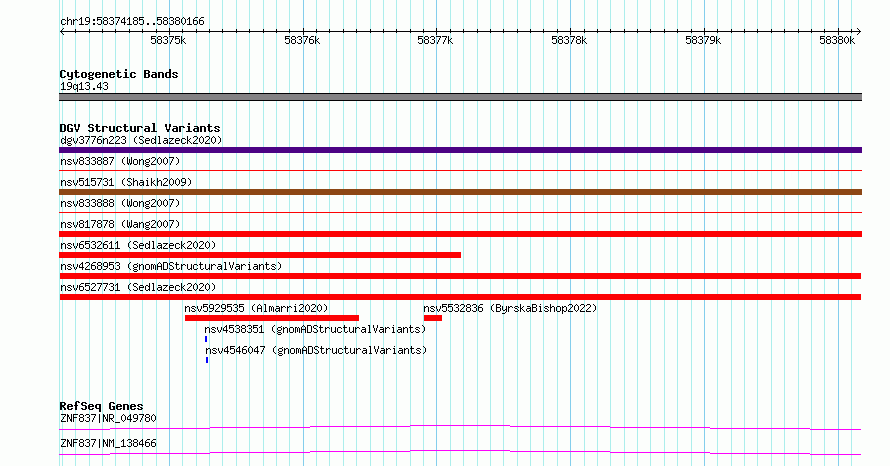
Task: Click the DGV Structural Variants track title
Action: coord(140,128)
